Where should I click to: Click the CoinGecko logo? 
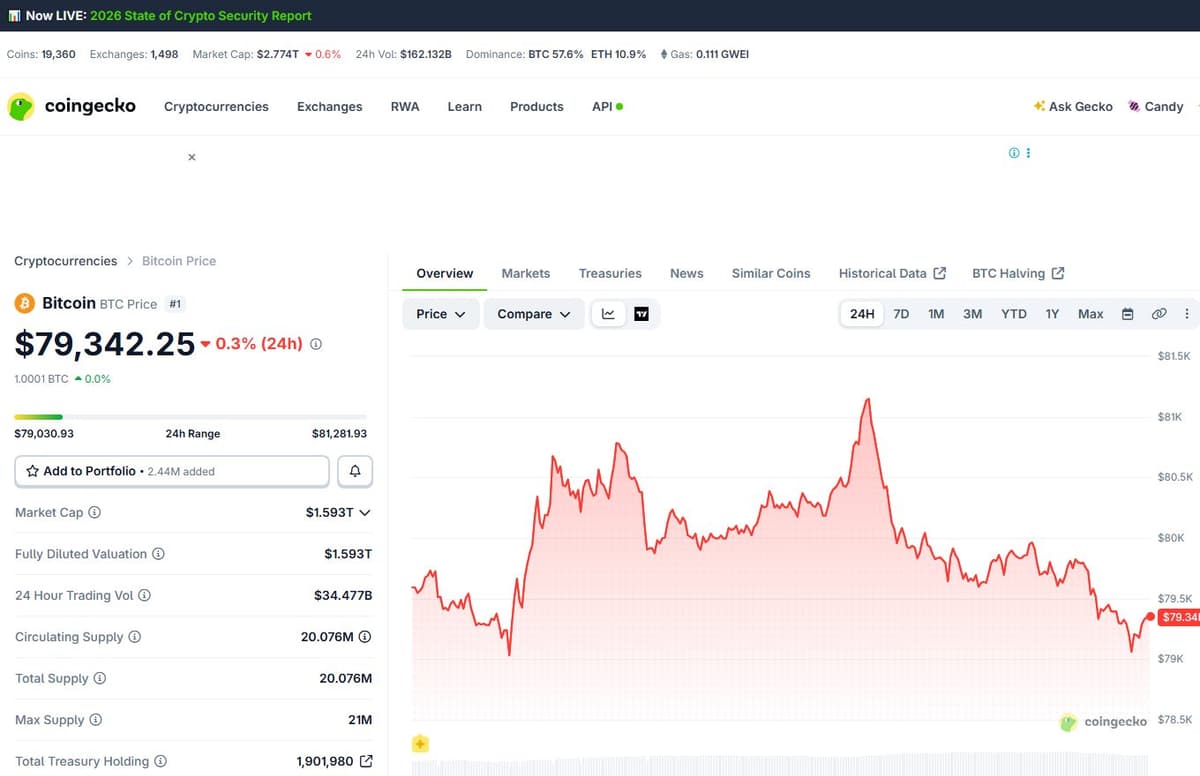71,106
